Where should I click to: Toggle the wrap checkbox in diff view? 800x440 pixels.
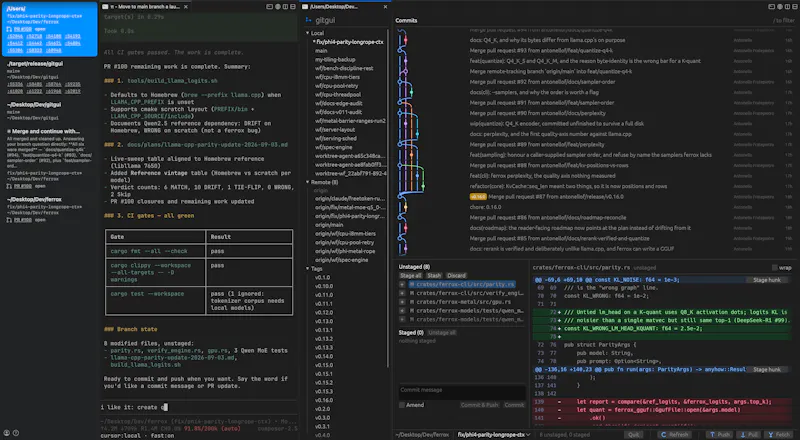[774, 267]
